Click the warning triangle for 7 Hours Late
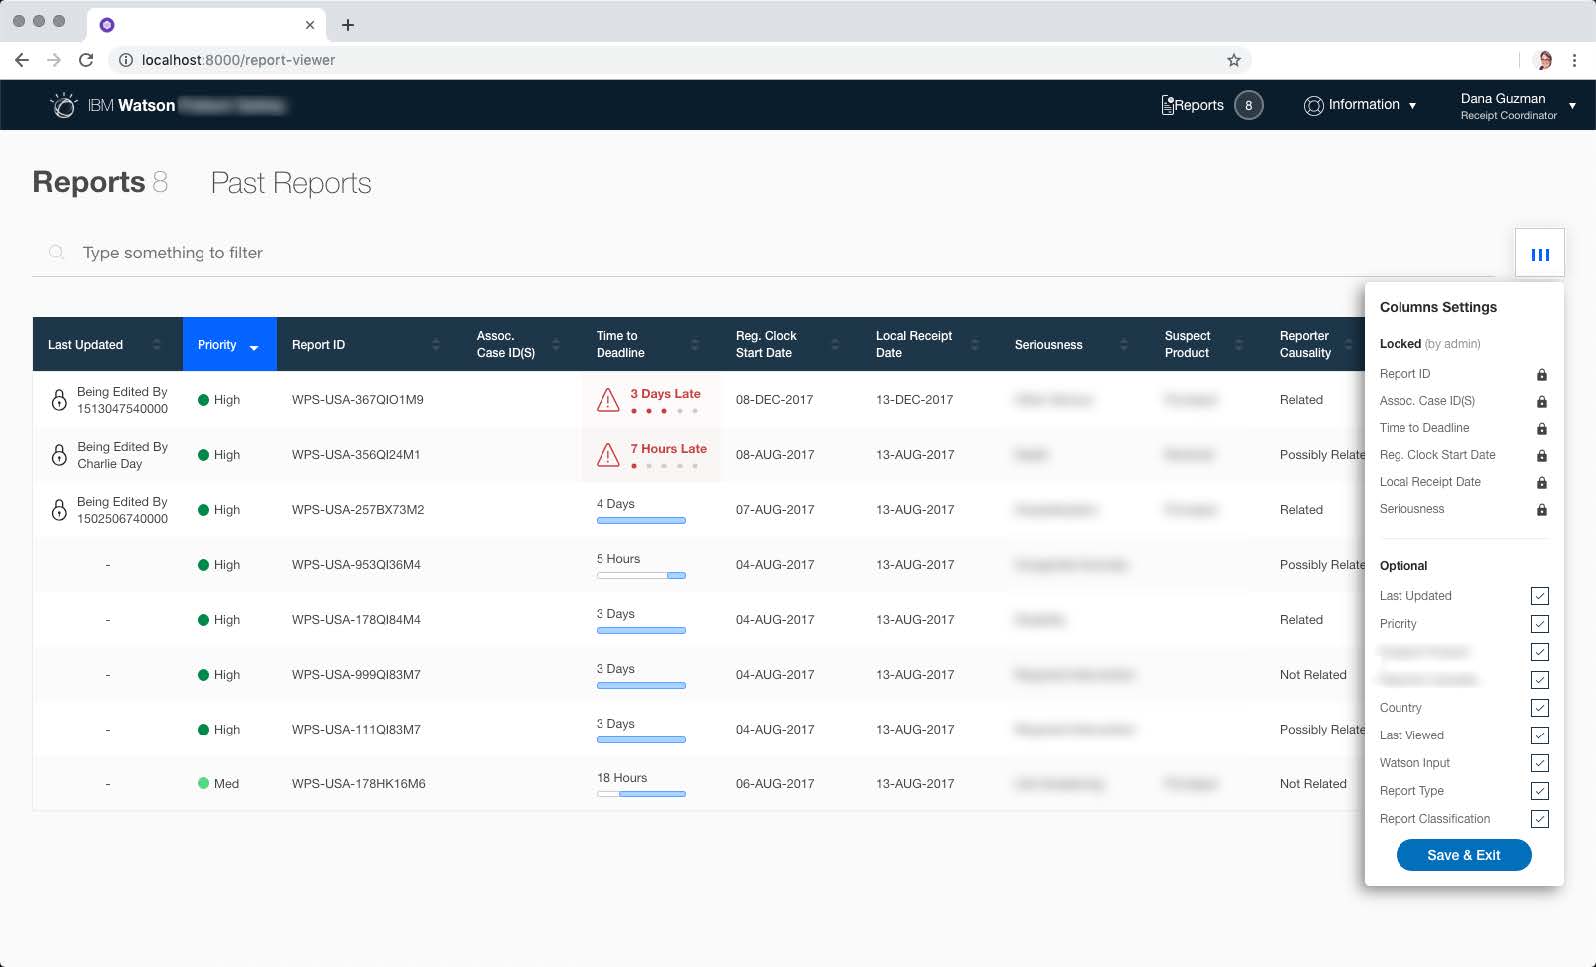The height and width of the screenshot is (967, 1596). [608, 456]
